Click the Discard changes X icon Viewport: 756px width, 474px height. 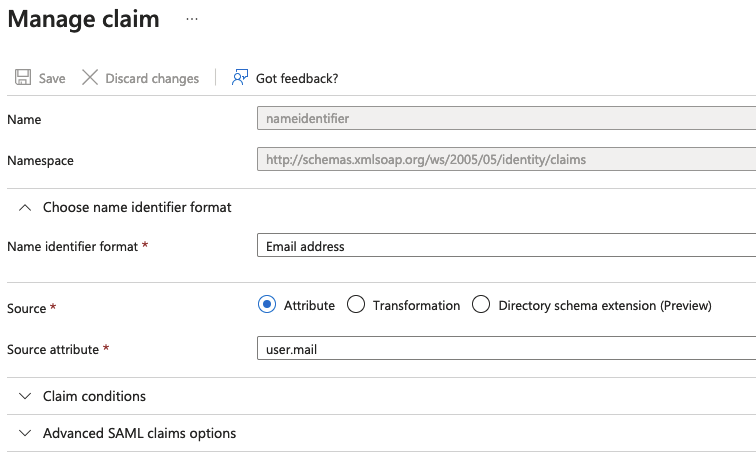click(x=90, y=78)
